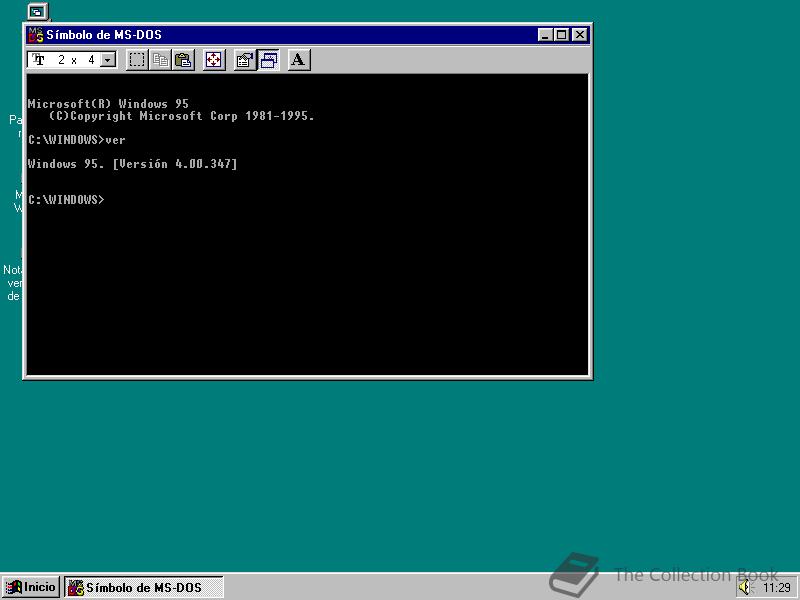The image size is (800, 600).
Task: Open MS-DOS window Properties icon
Action: click(244, 60)
